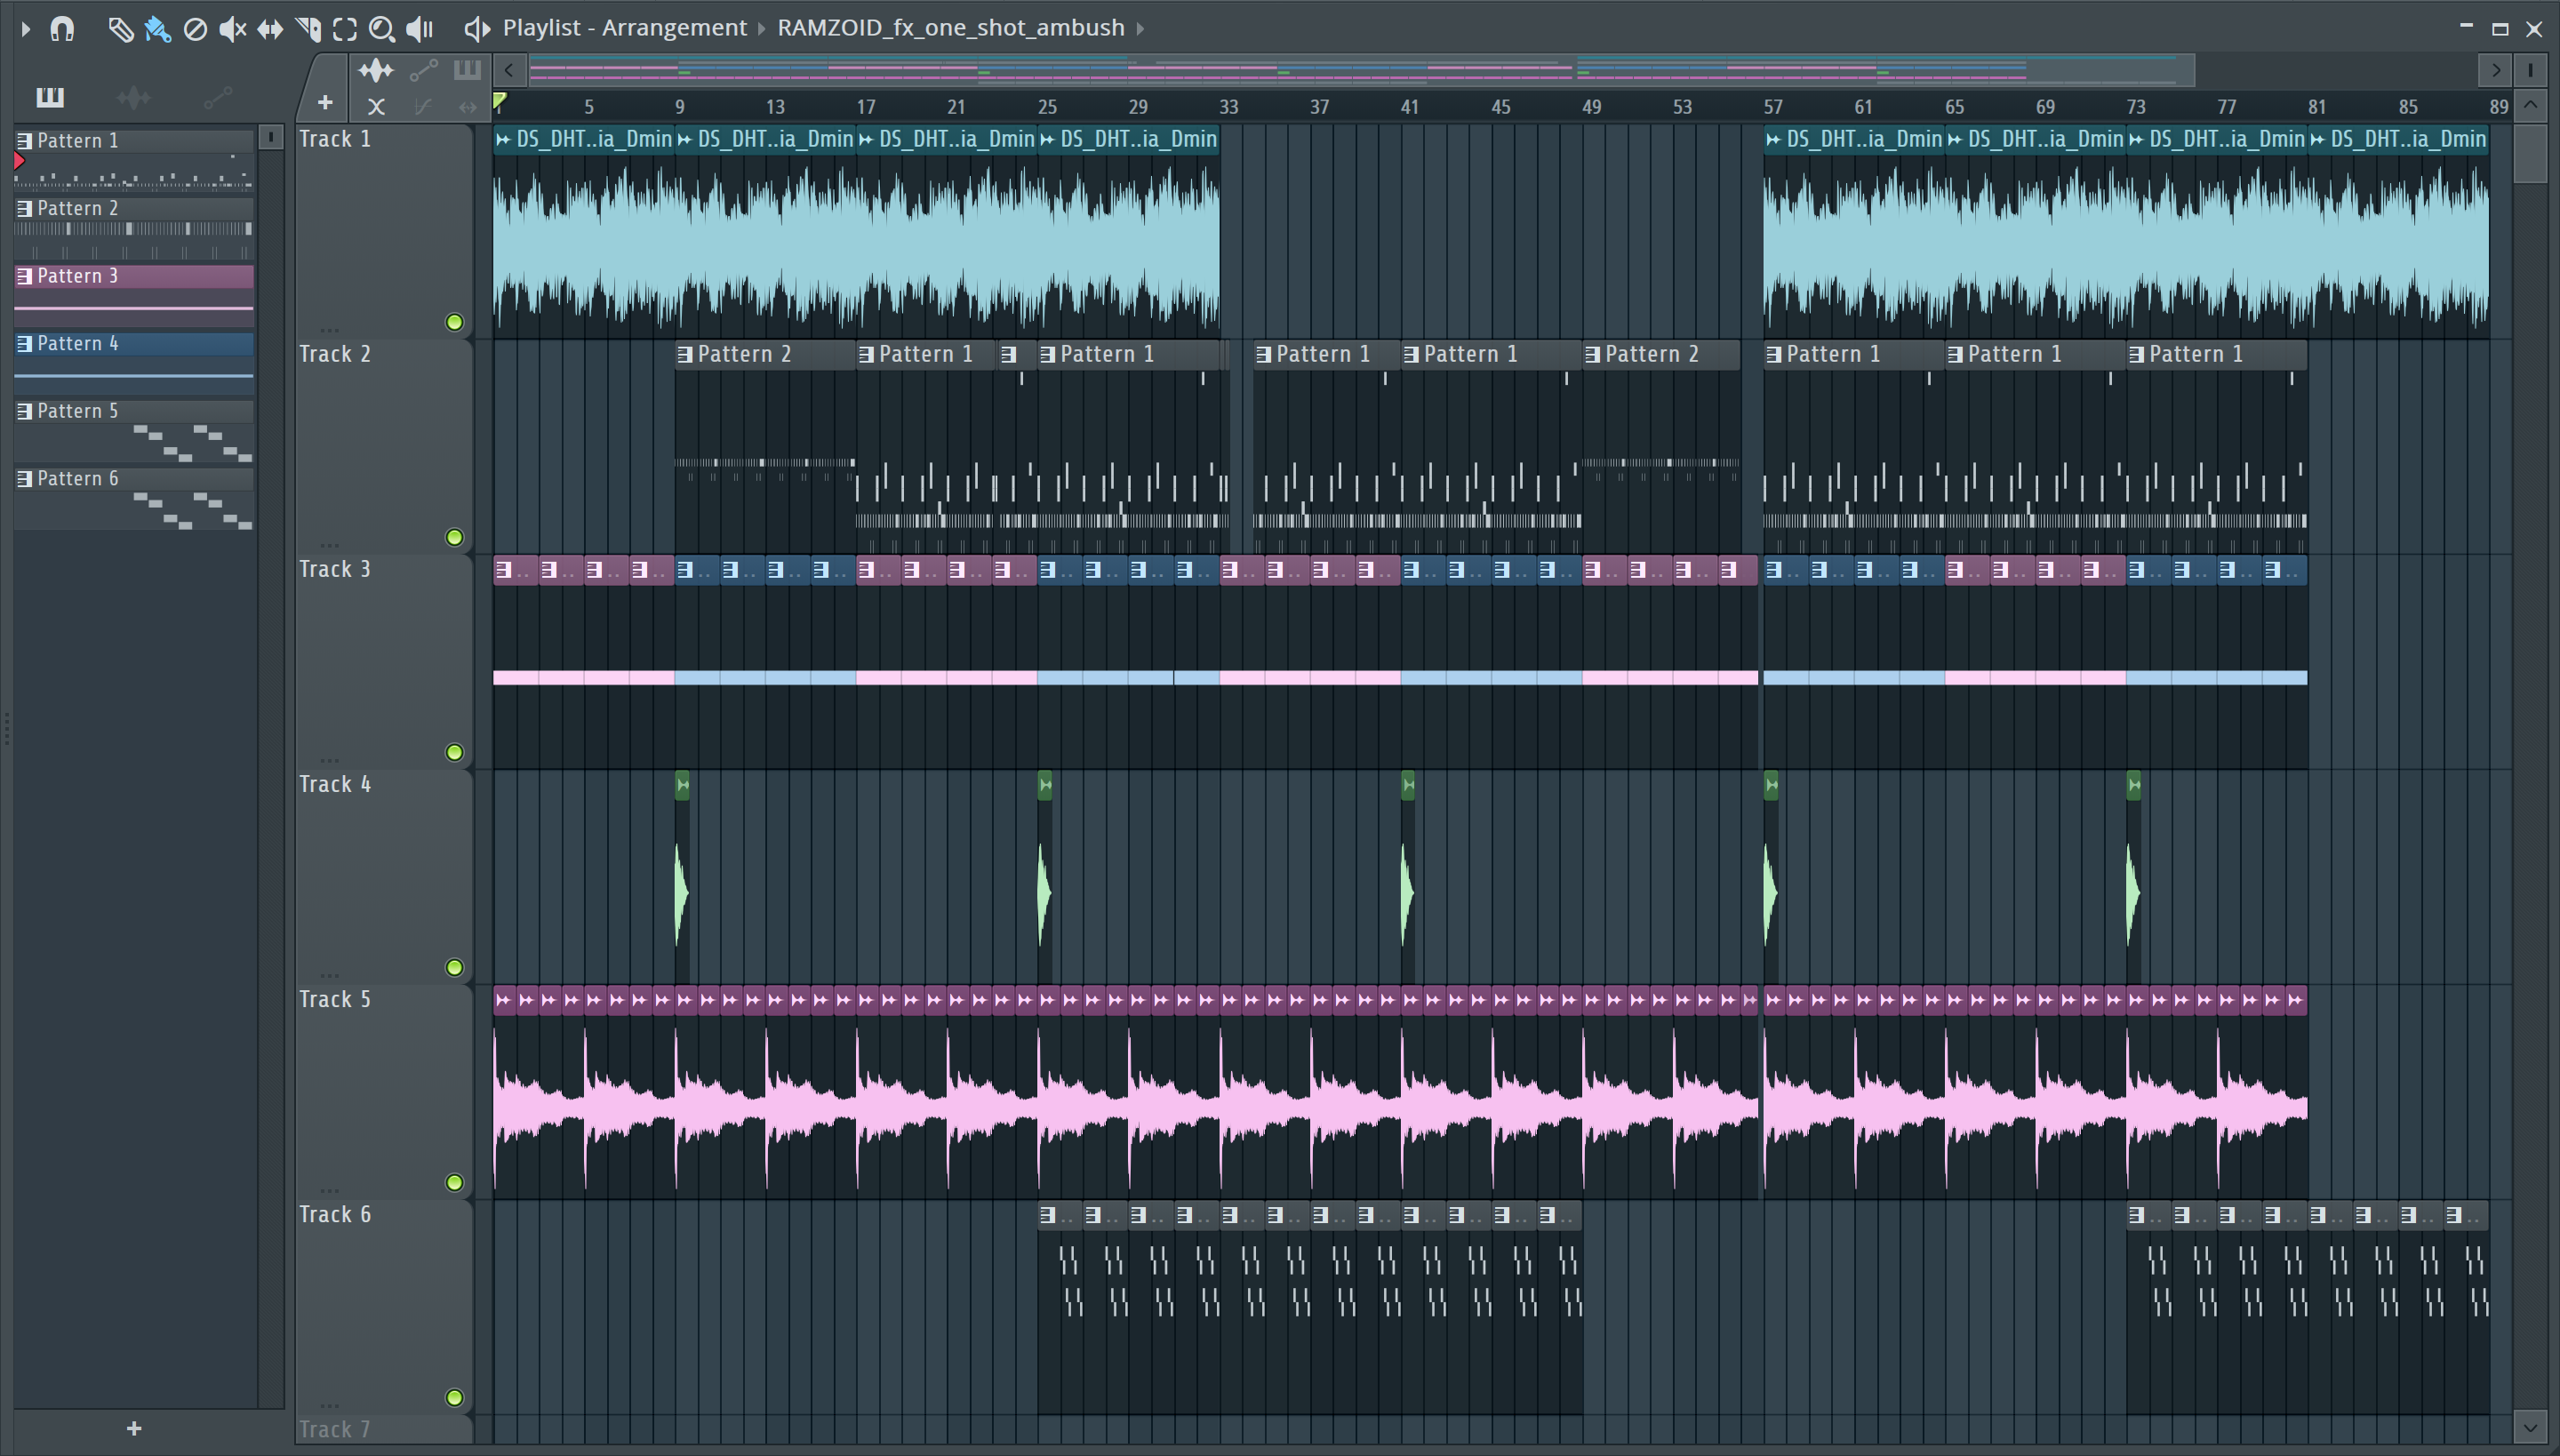2560x1456 pixels.
Task: Select Track 1 header label
Action: [x=335, y=140]
